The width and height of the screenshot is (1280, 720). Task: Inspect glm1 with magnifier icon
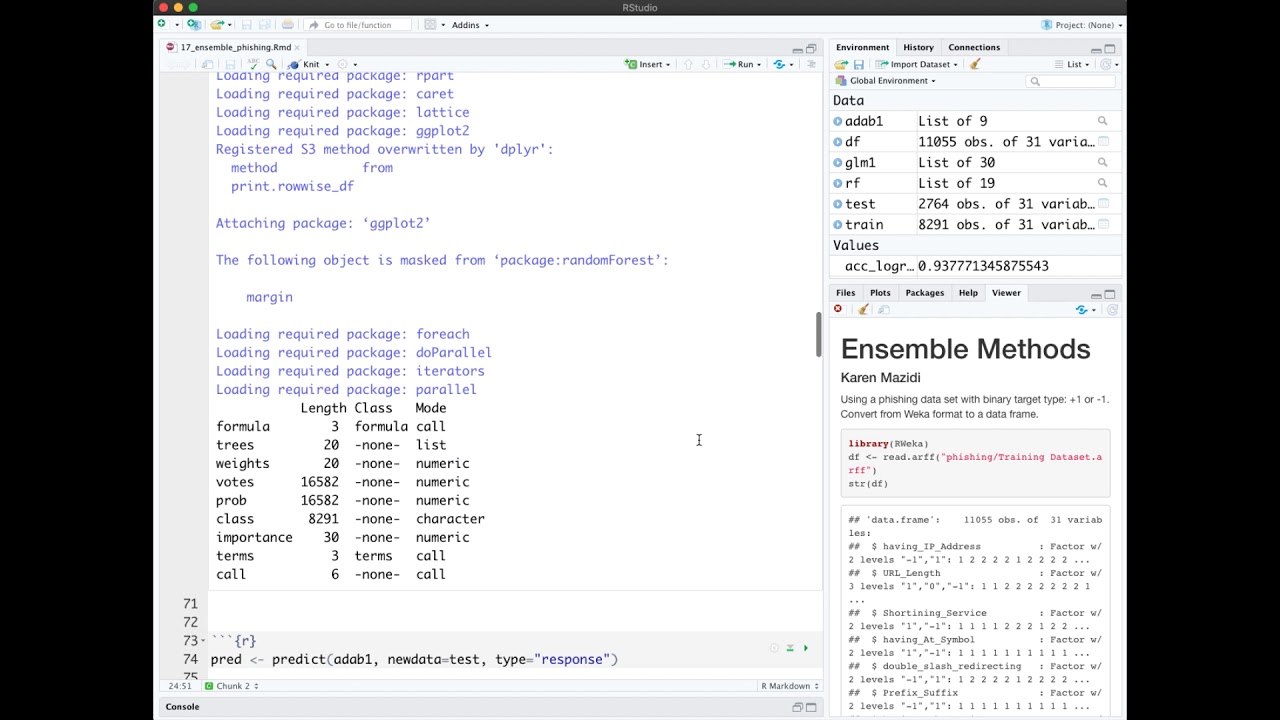[1103, 163]
